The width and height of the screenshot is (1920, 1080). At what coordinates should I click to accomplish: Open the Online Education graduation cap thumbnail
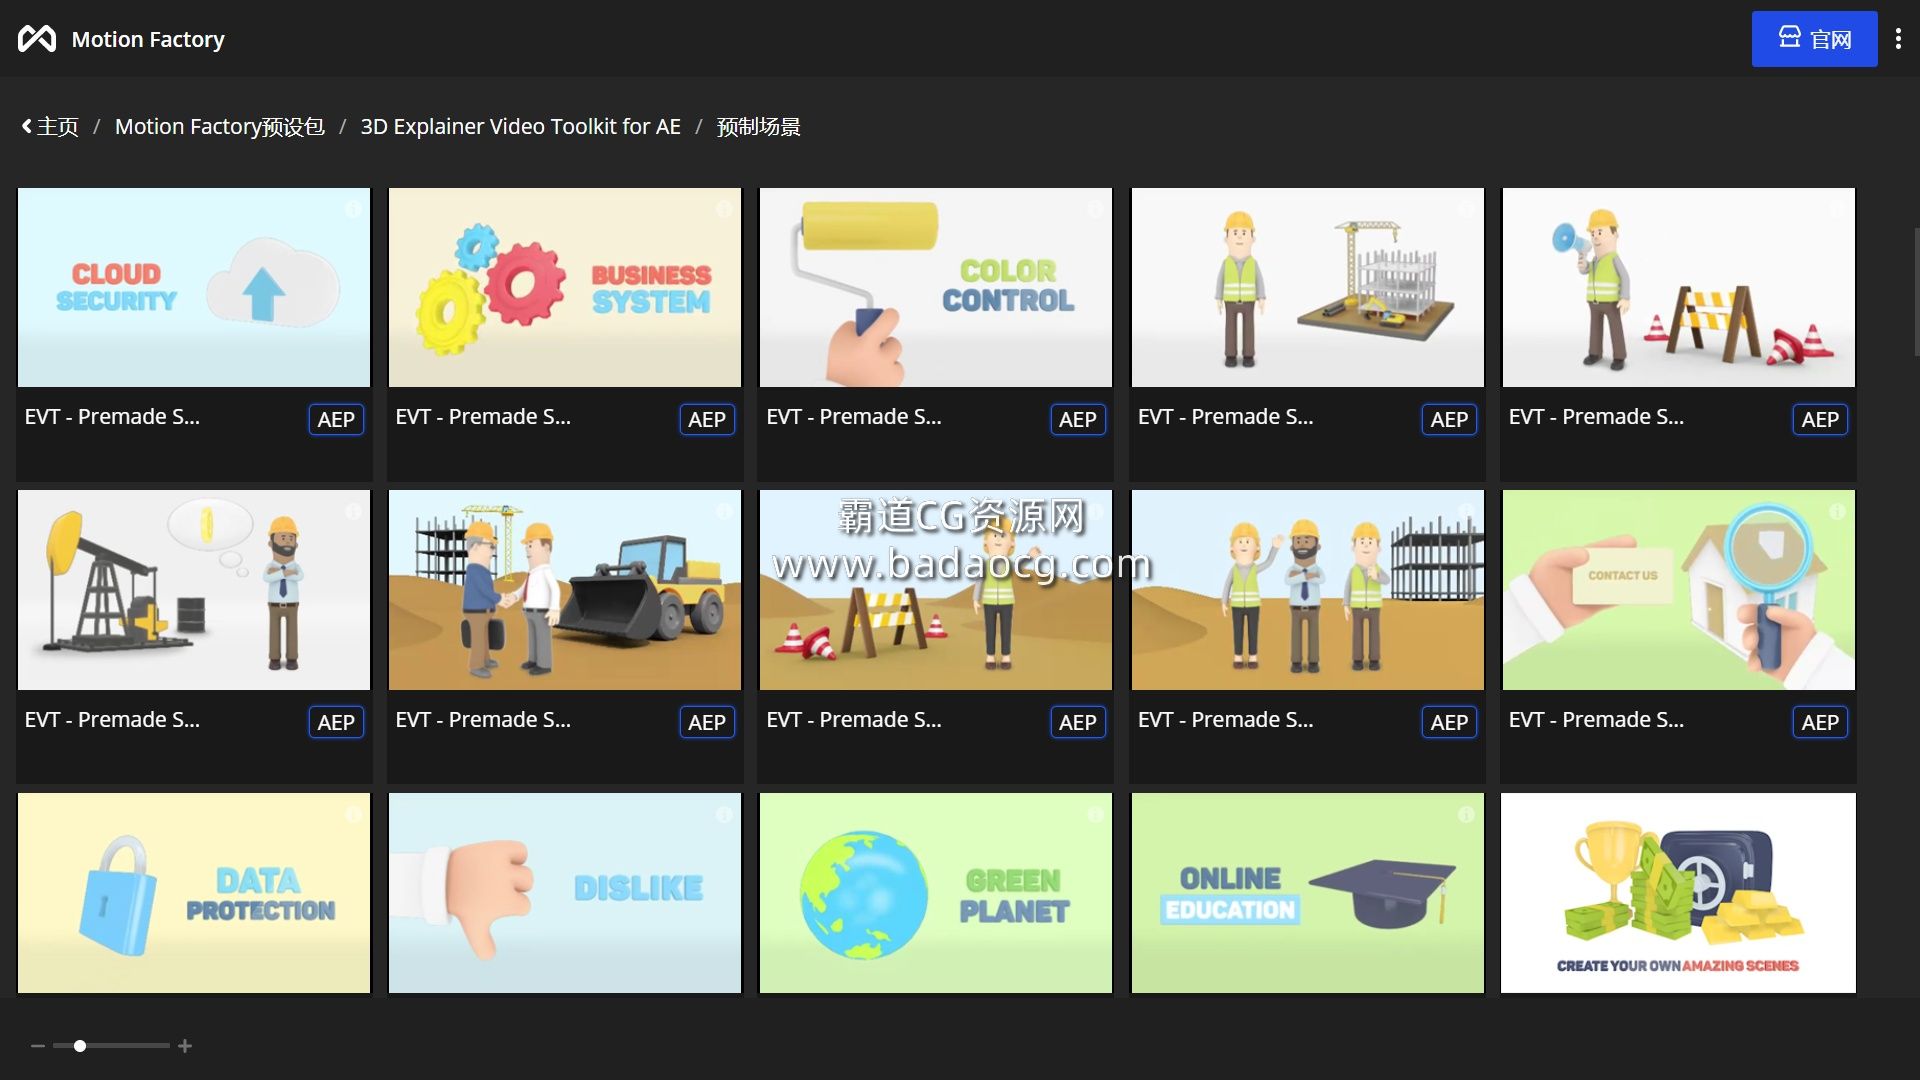pos(1308,893)
